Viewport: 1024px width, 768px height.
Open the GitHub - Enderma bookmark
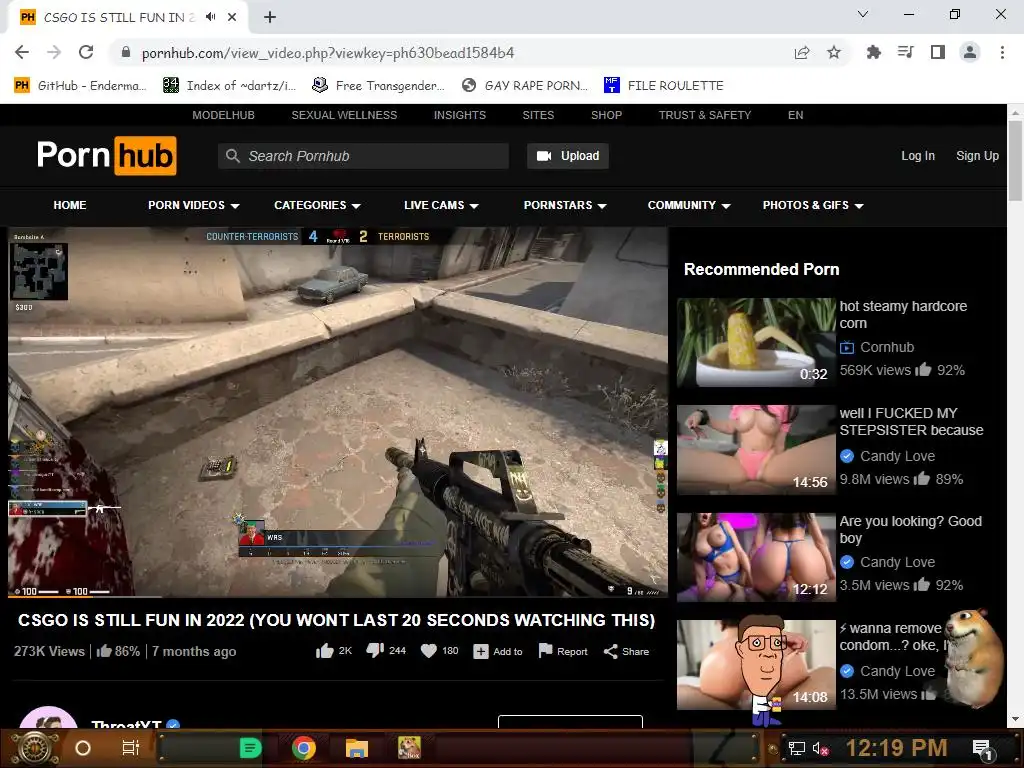pos(80,85)
